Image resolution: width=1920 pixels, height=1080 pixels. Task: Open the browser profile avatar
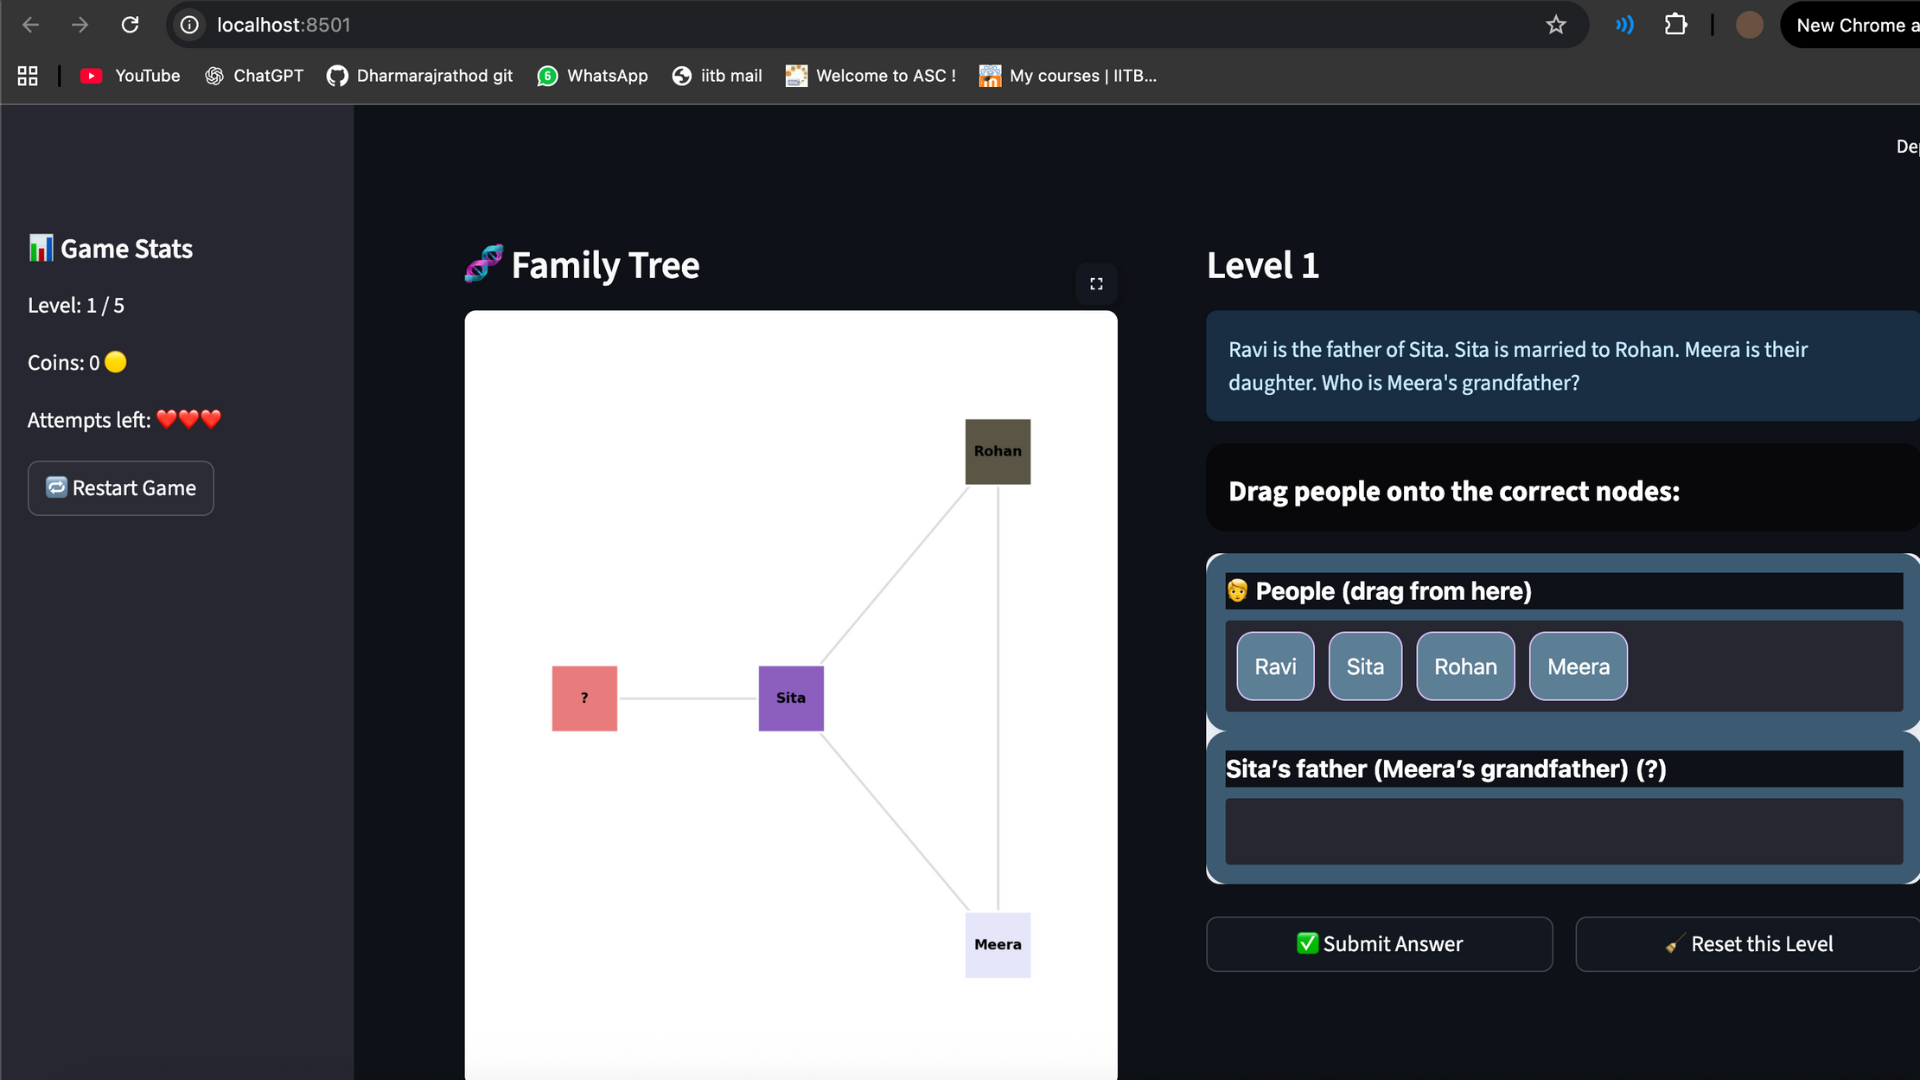coord(1749,25)
